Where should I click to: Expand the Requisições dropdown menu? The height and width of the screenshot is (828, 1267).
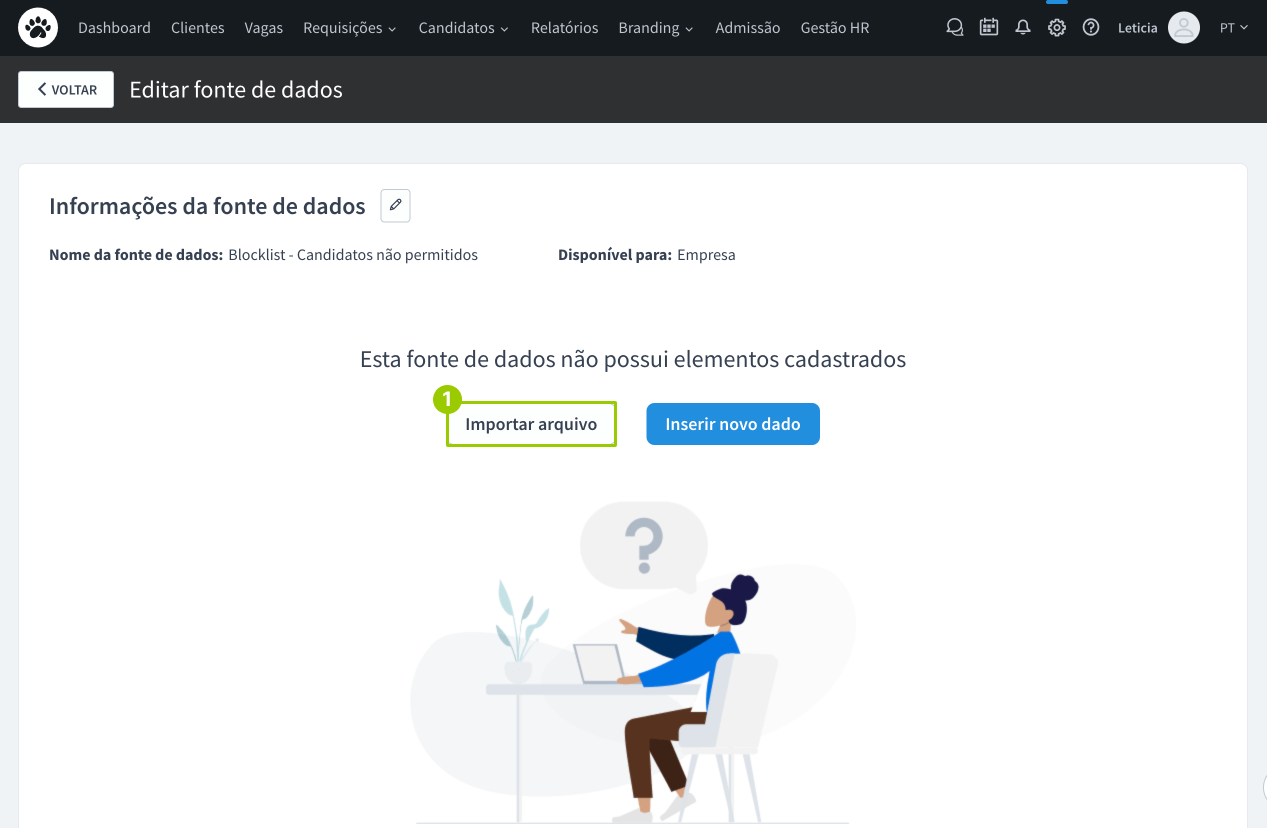click(x=350, y=28)
